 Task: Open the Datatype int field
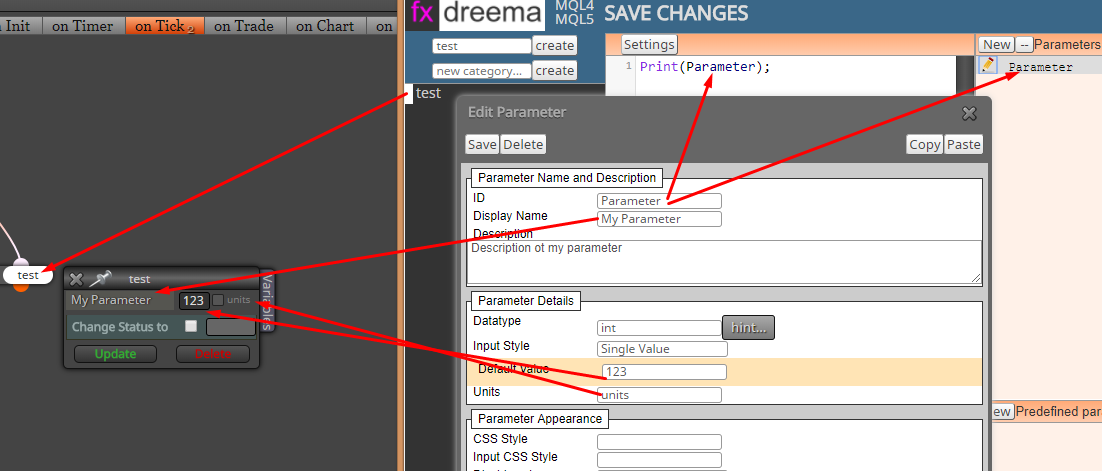pos(659,328)
